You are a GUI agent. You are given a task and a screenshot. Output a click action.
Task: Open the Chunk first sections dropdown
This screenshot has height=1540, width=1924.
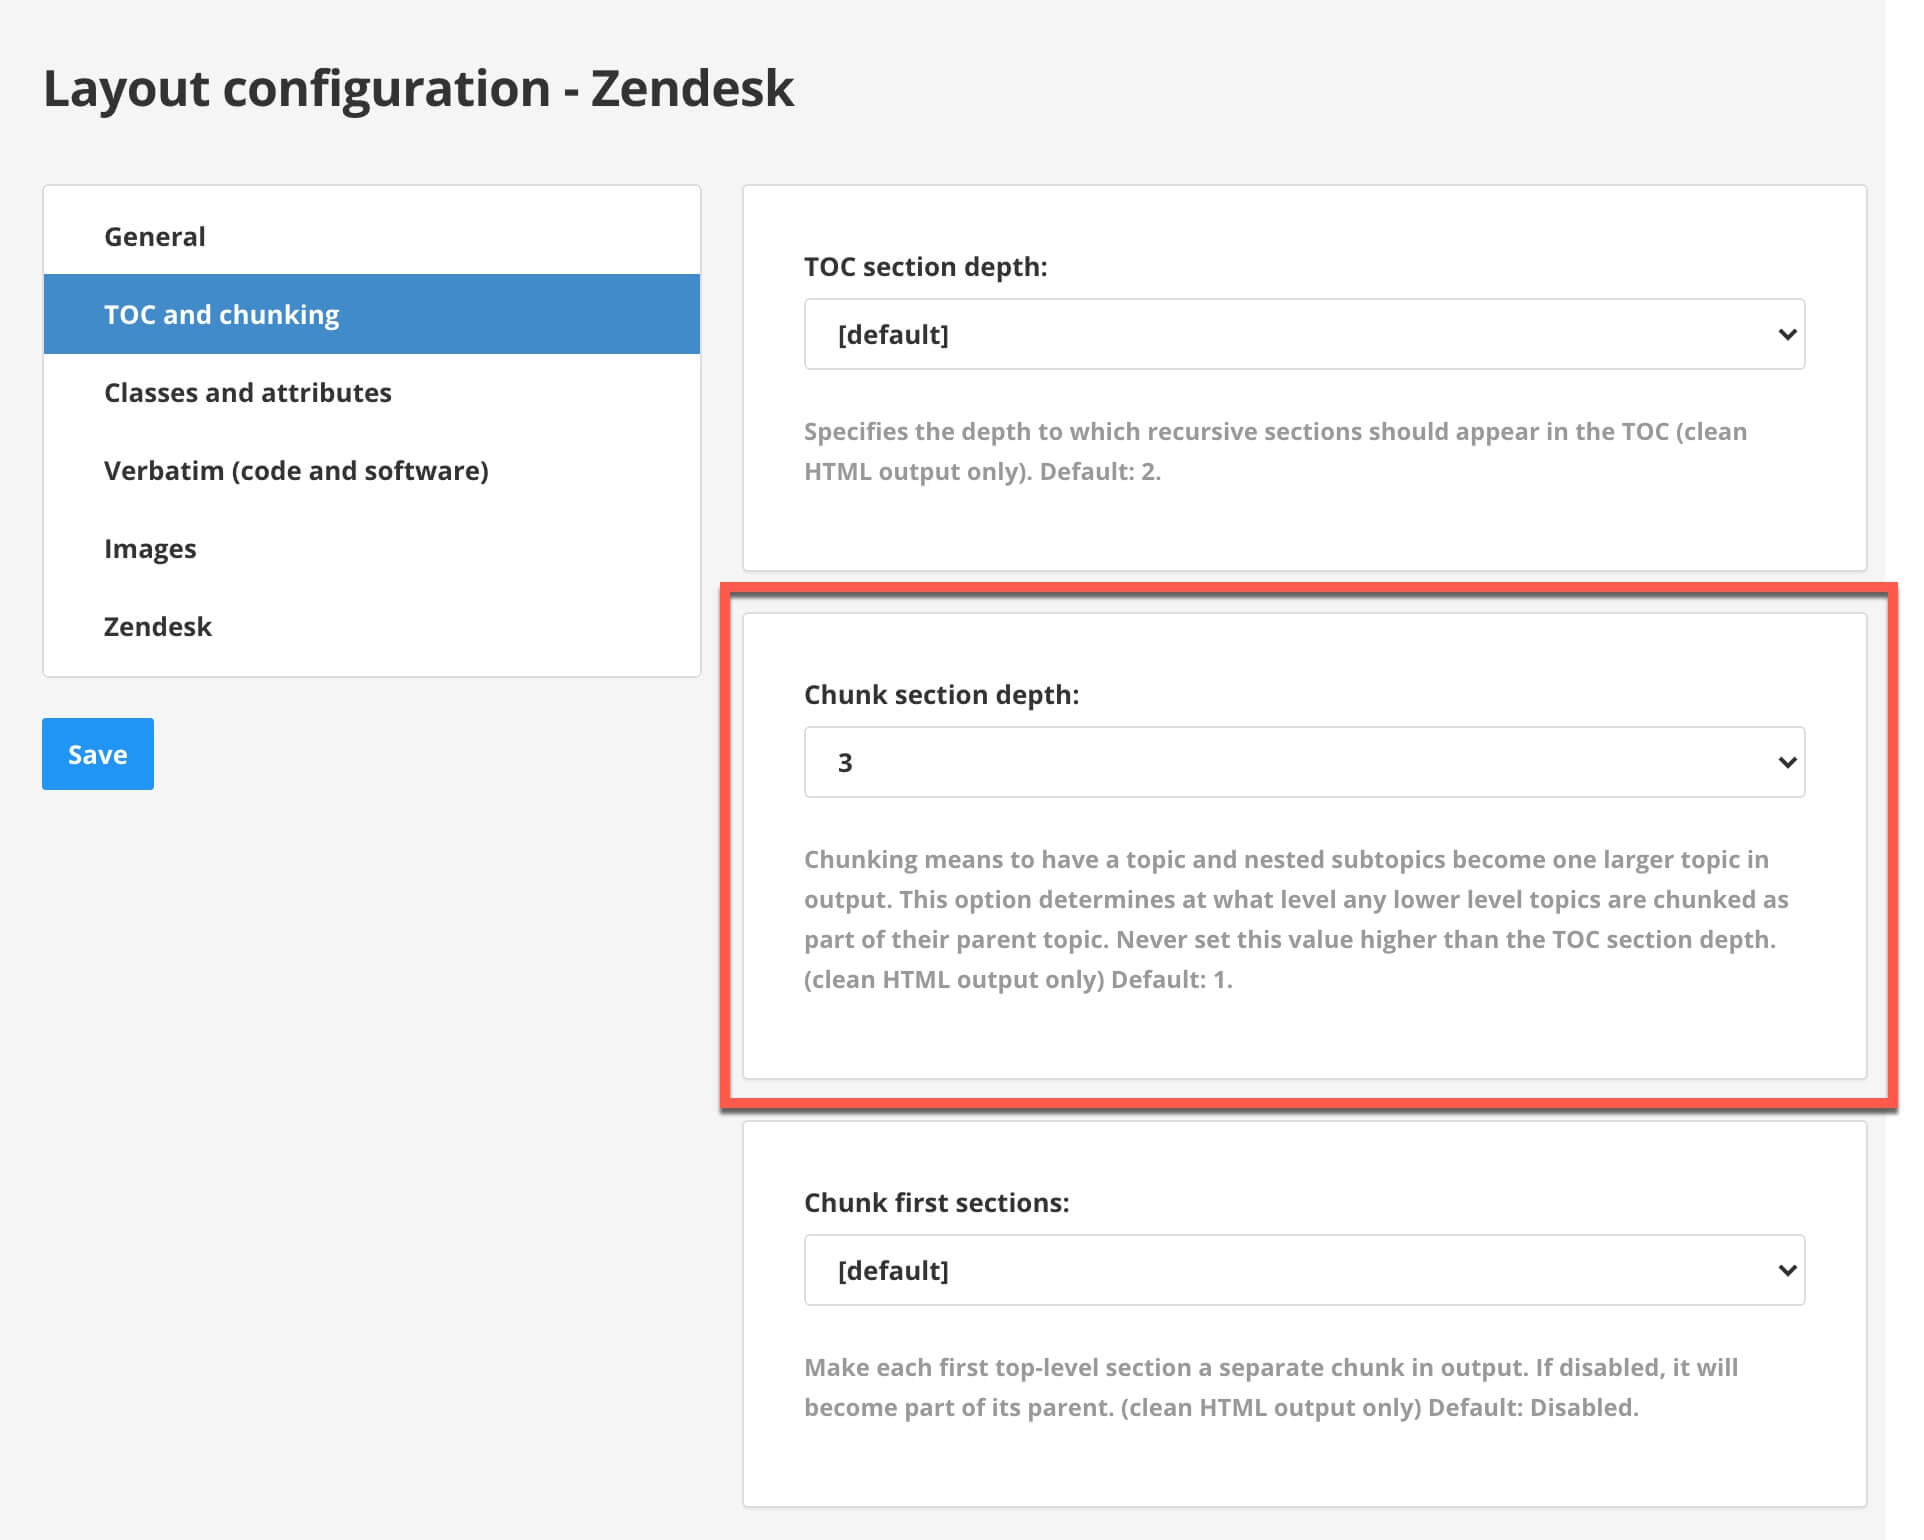point(1300,1270)
